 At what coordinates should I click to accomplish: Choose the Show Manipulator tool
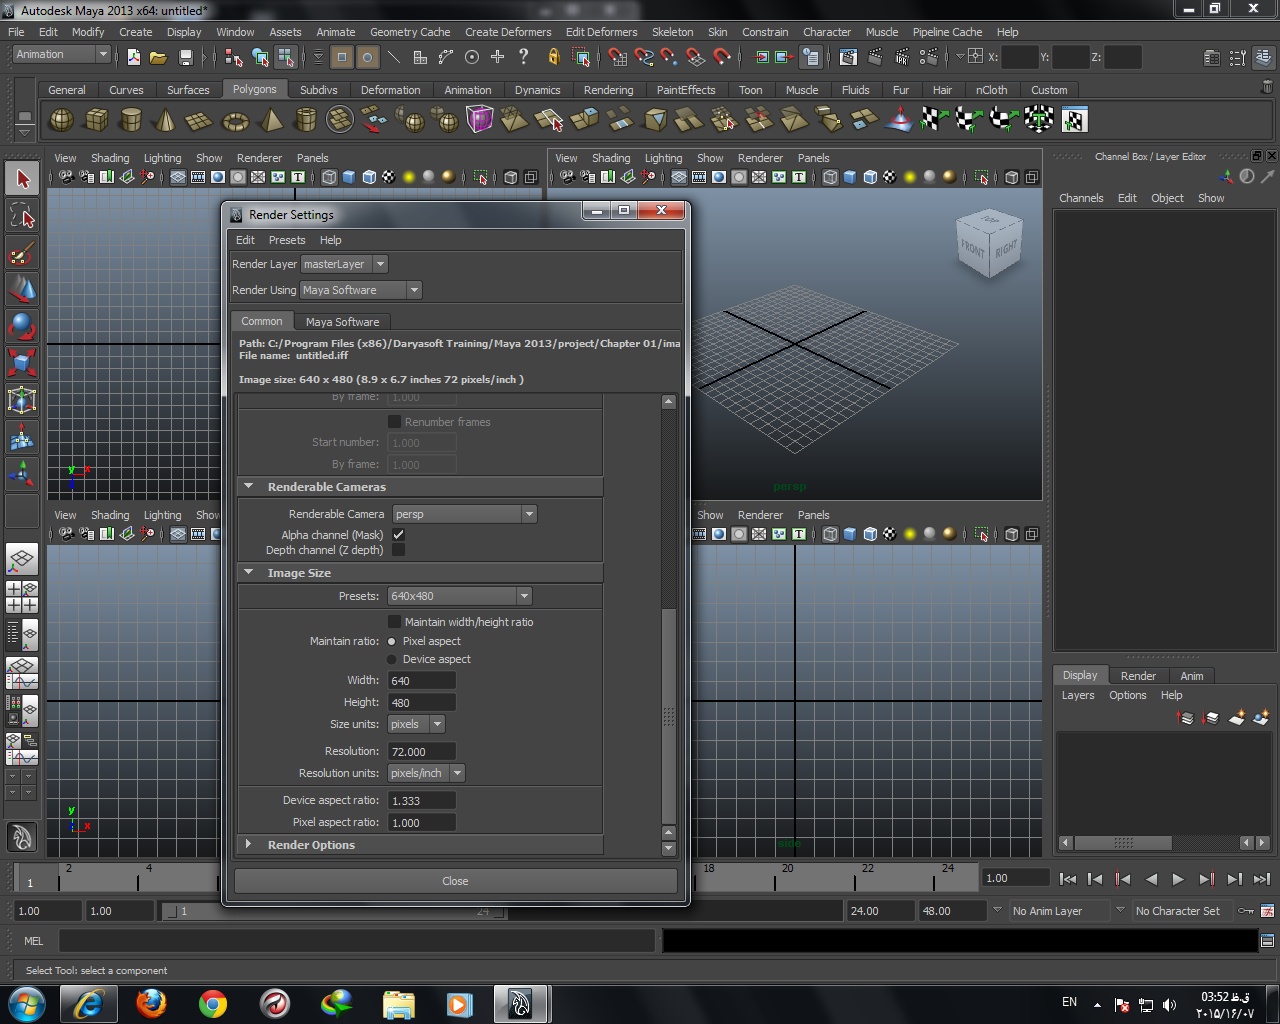click(x=22, y=473)
